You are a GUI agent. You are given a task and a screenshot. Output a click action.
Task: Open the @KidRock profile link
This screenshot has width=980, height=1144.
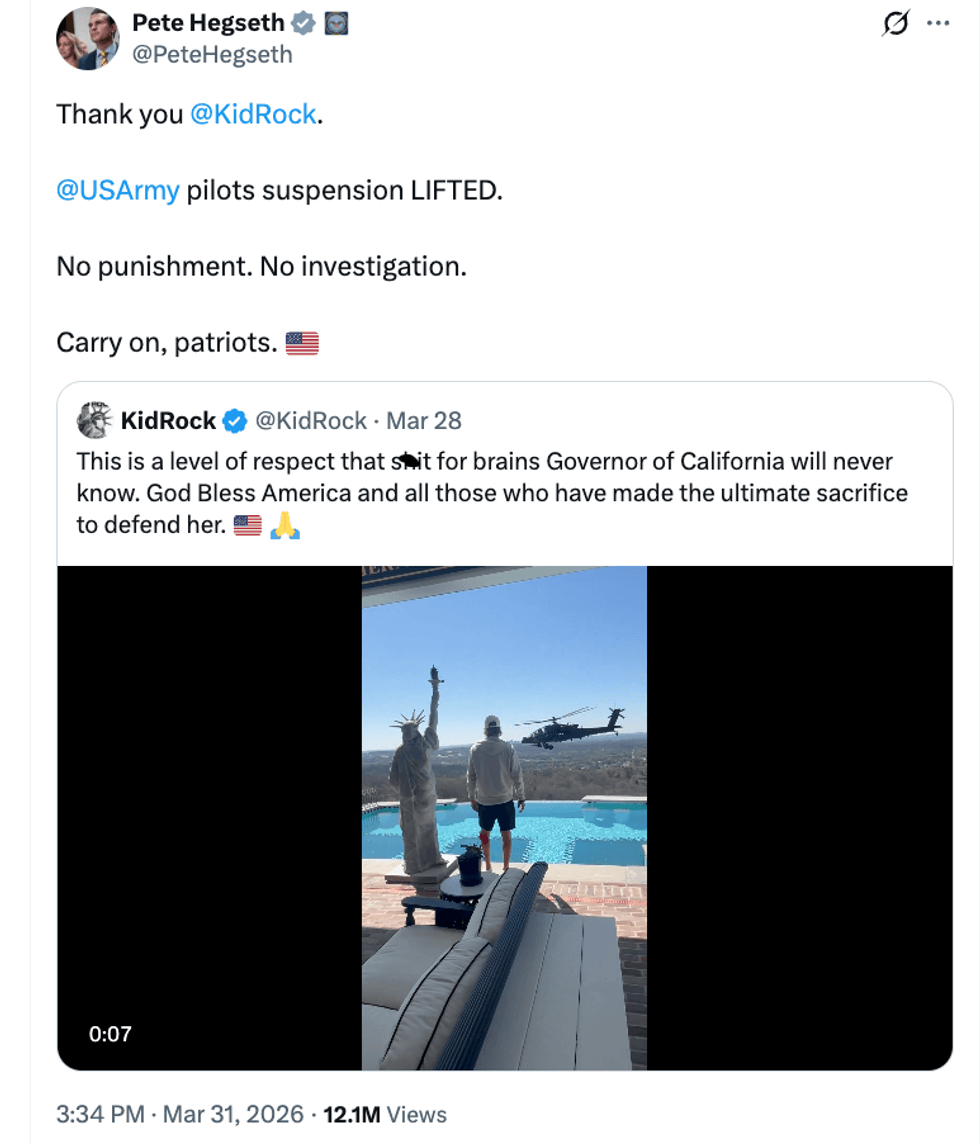point(252,114)
